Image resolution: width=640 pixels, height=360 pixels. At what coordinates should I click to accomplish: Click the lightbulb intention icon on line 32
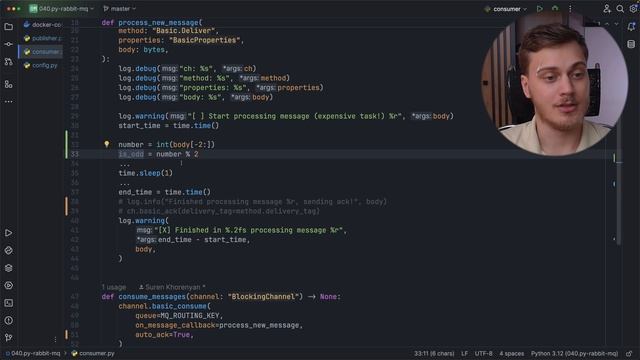coord(107,144)
